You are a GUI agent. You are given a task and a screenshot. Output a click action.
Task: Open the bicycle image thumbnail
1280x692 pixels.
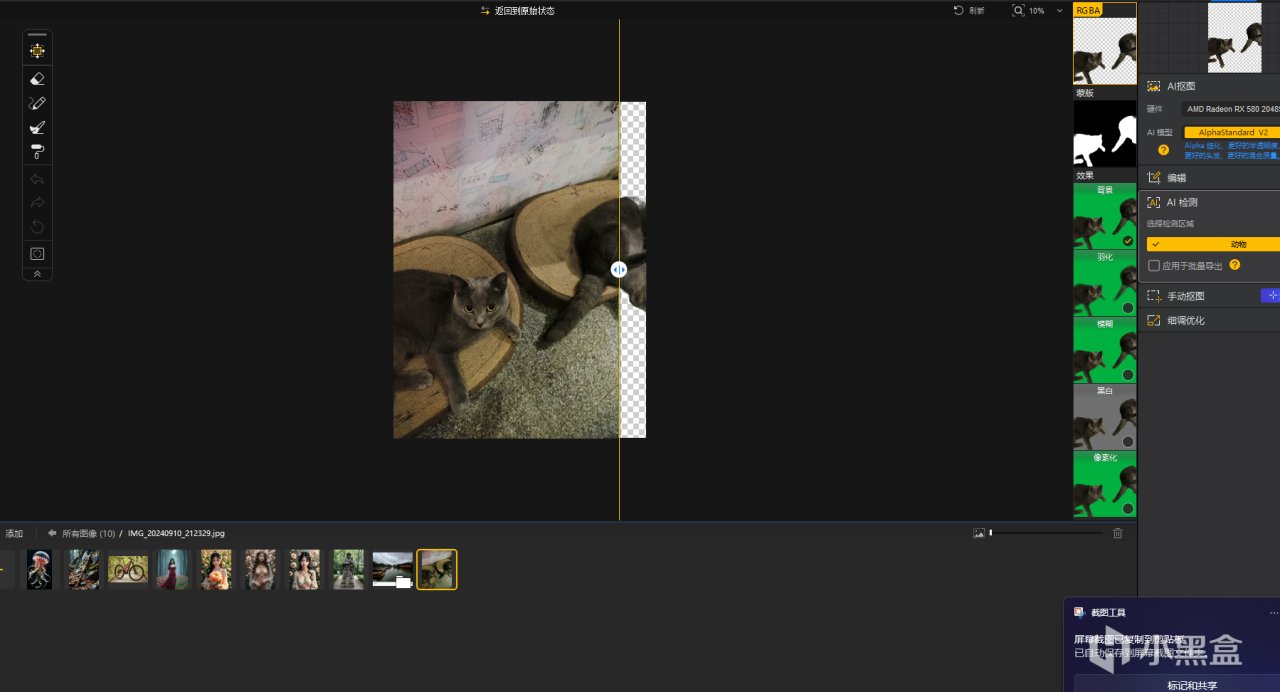click(x=128, y=569)
